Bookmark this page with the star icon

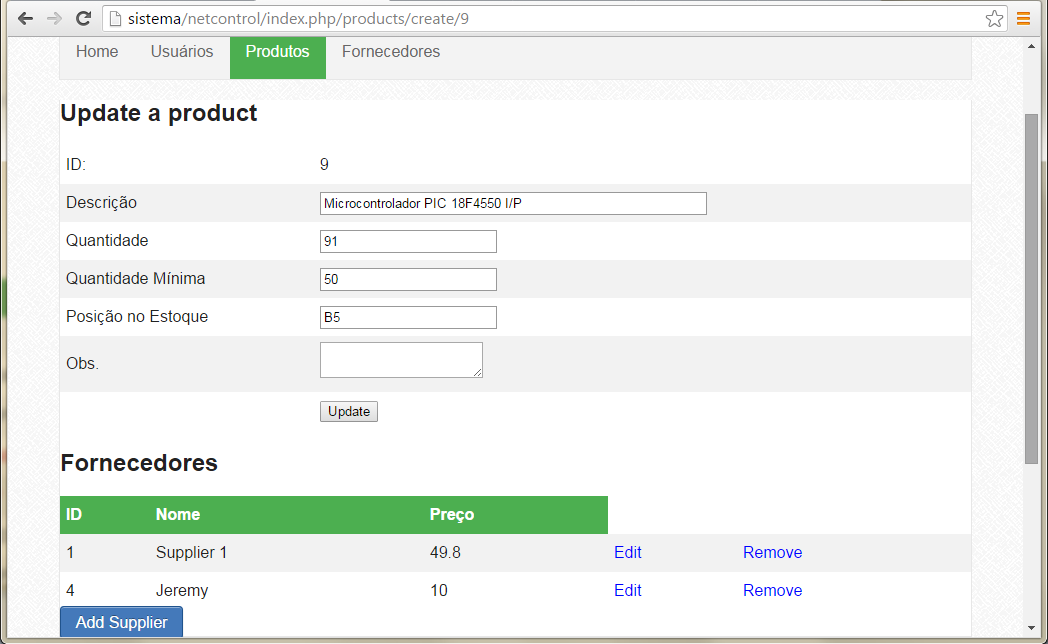[995, 17]
